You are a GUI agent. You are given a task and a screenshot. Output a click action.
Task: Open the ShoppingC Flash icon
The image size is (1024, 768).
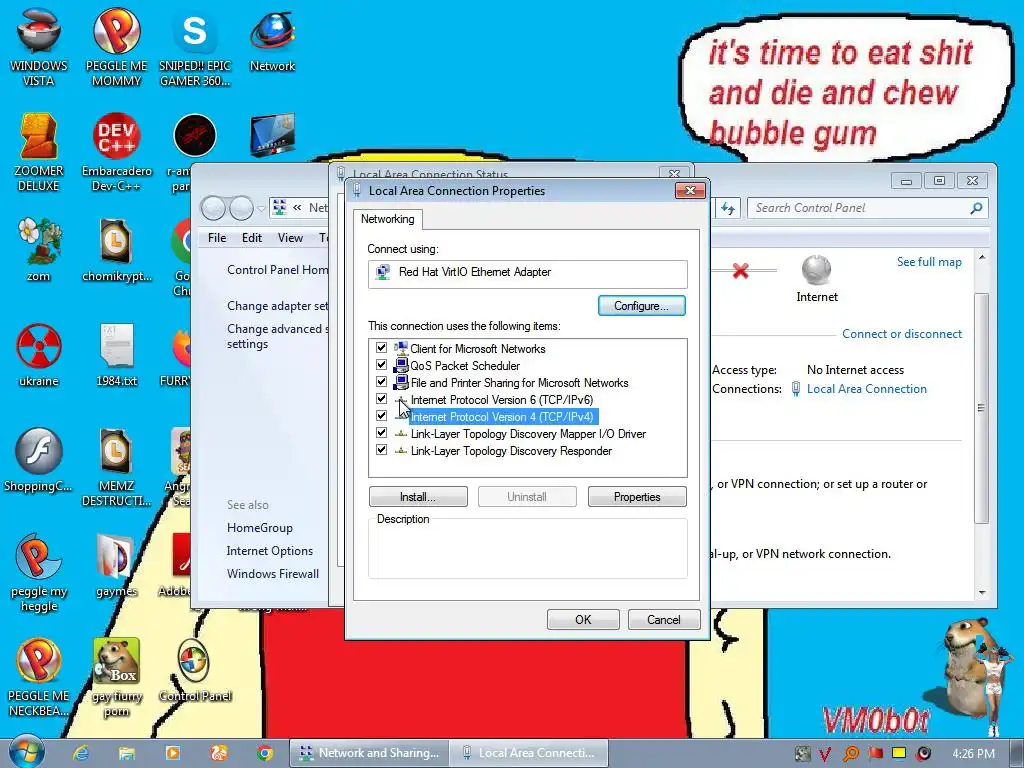click(39, 459)
